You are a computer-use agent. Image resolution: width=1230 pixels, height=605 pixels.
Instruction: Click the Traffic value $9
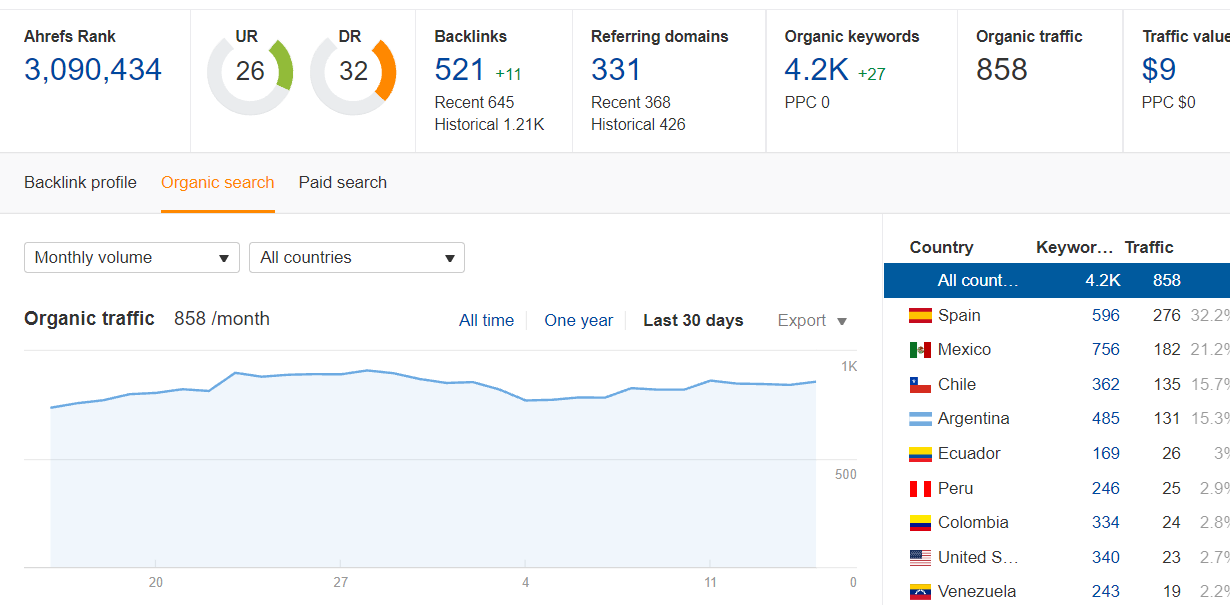click(1159, 70)
